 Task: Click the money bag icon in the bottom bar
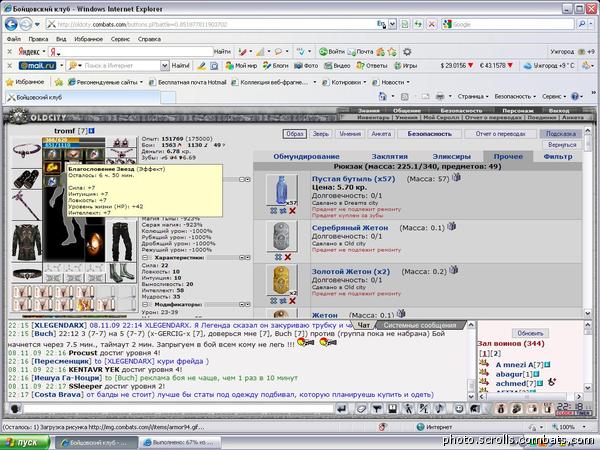pos(501,409)
